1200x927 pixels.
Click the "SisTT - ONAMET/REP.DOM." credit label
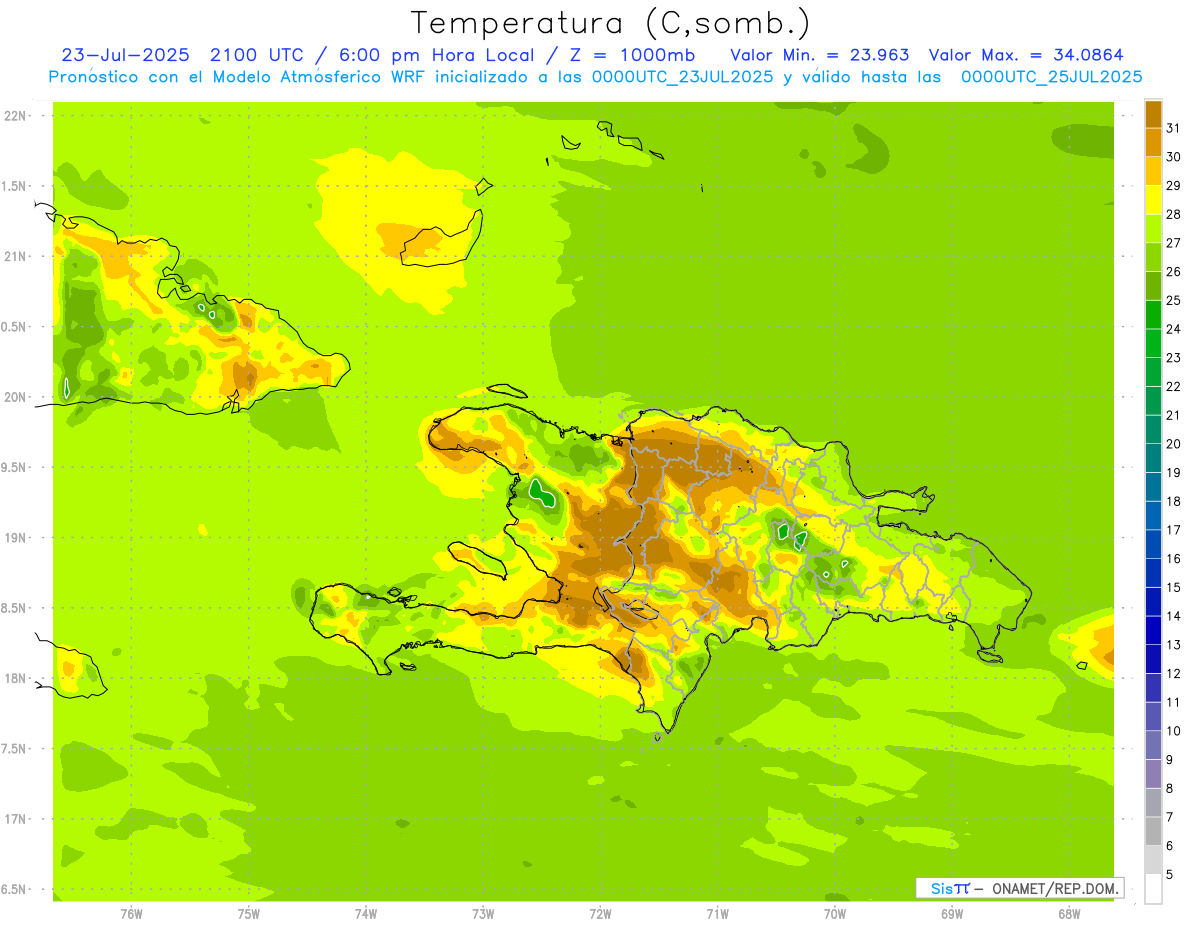click(1019, 888)
